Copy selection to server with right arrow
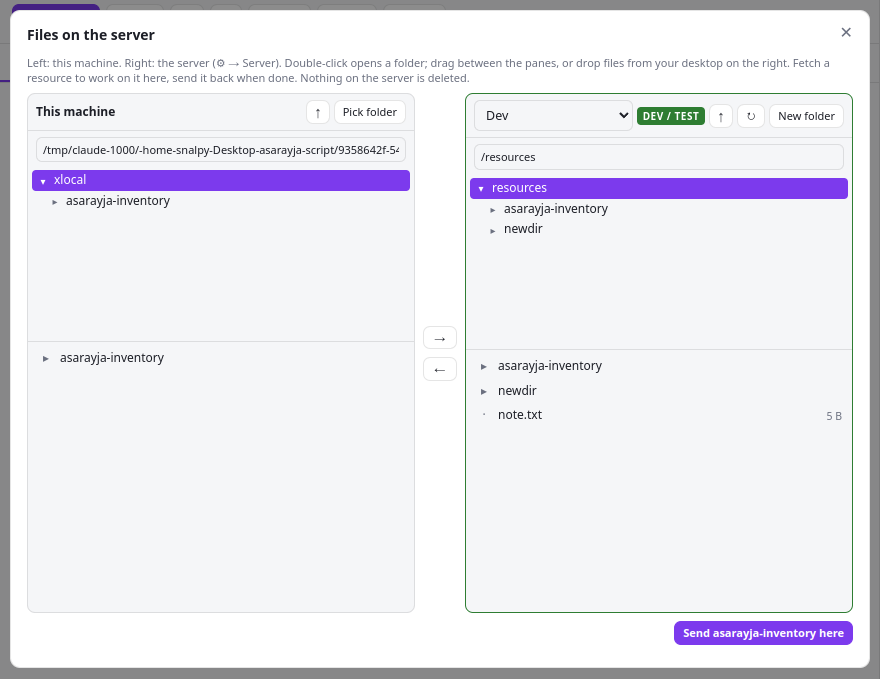880x679 pixels. 440,338
